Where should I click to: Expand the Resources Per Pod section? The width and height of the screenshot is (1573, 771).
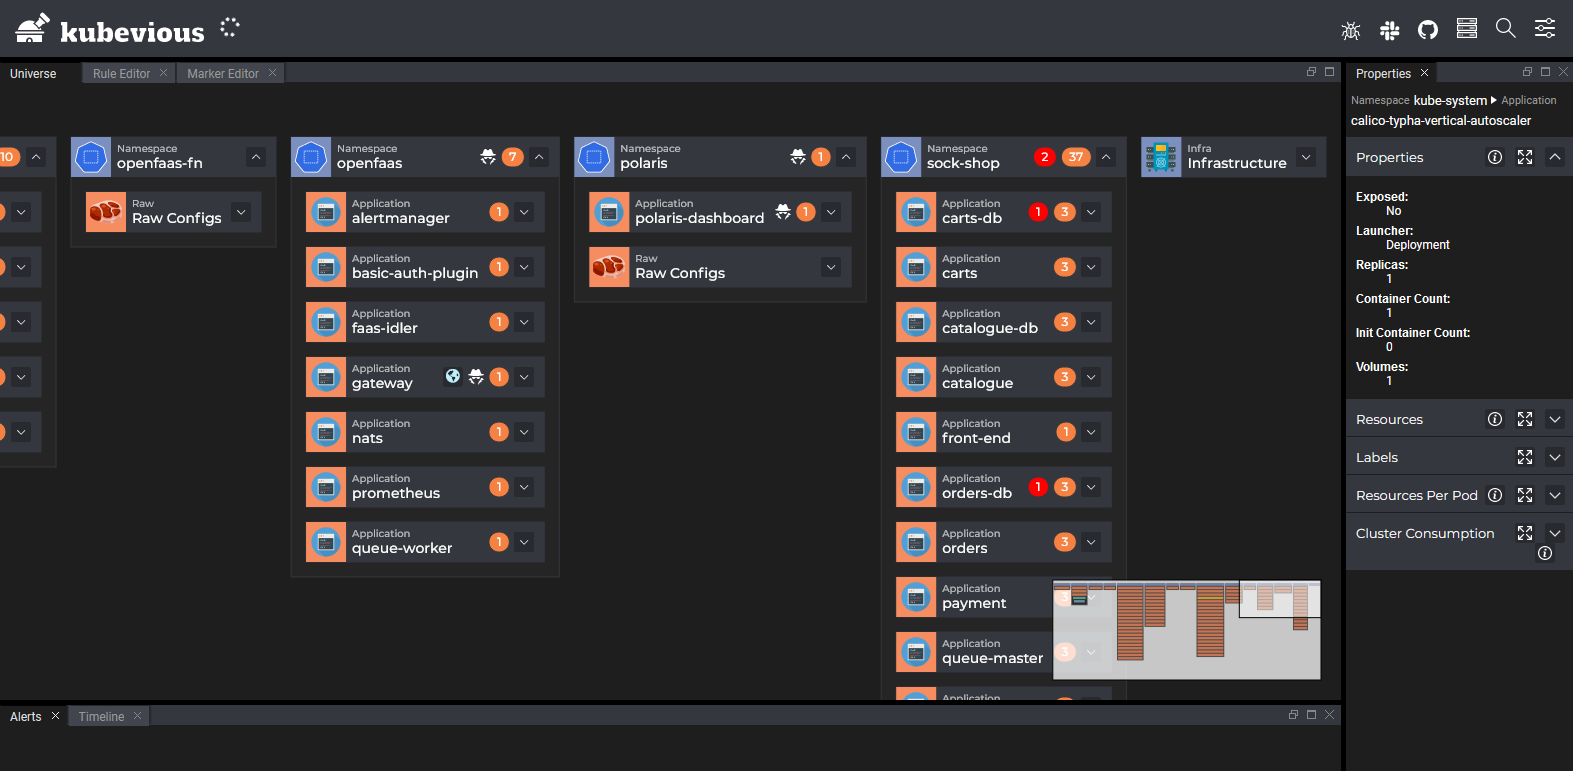pos(1555,495)
